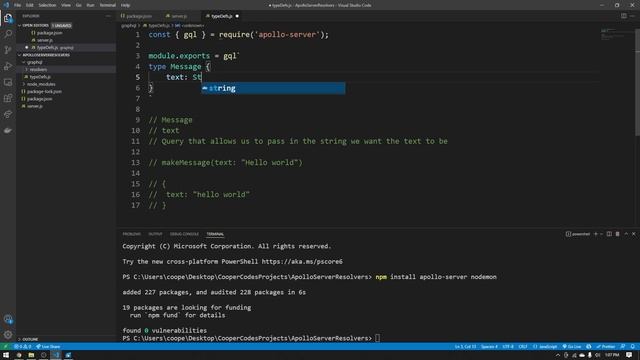
Task: Switch to the Output panel tab
Action: click(155, 234)
